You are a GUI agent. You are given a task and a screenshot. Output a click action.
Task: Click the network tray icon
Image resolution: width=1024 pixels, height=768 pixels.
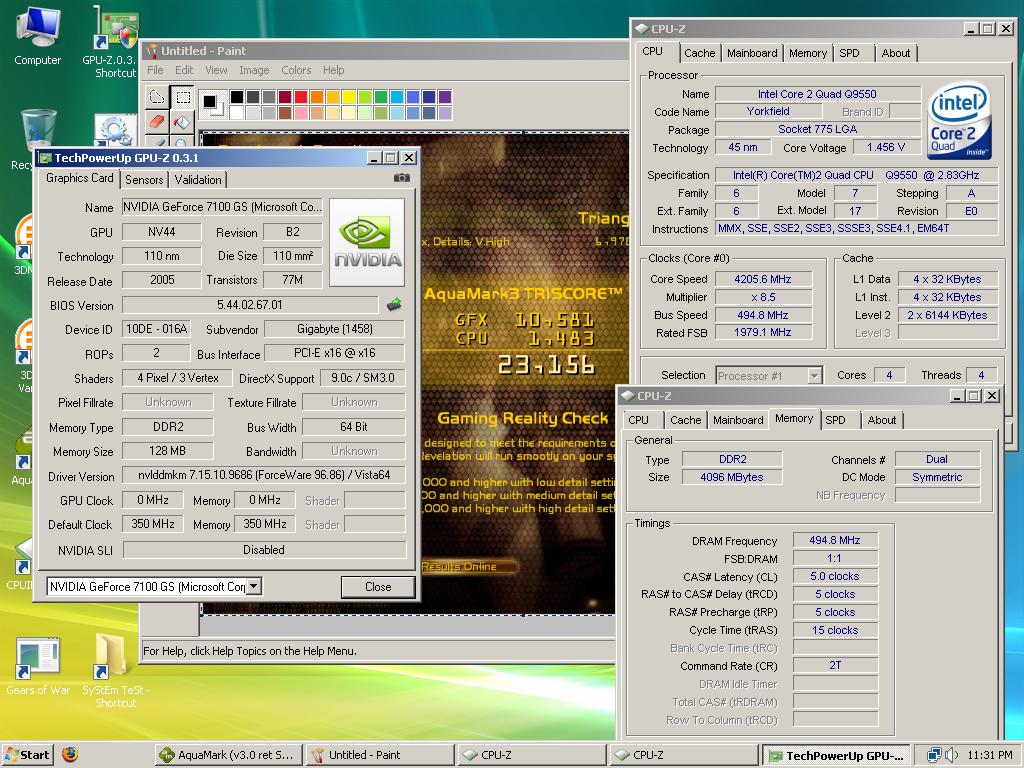click(934, 755)
